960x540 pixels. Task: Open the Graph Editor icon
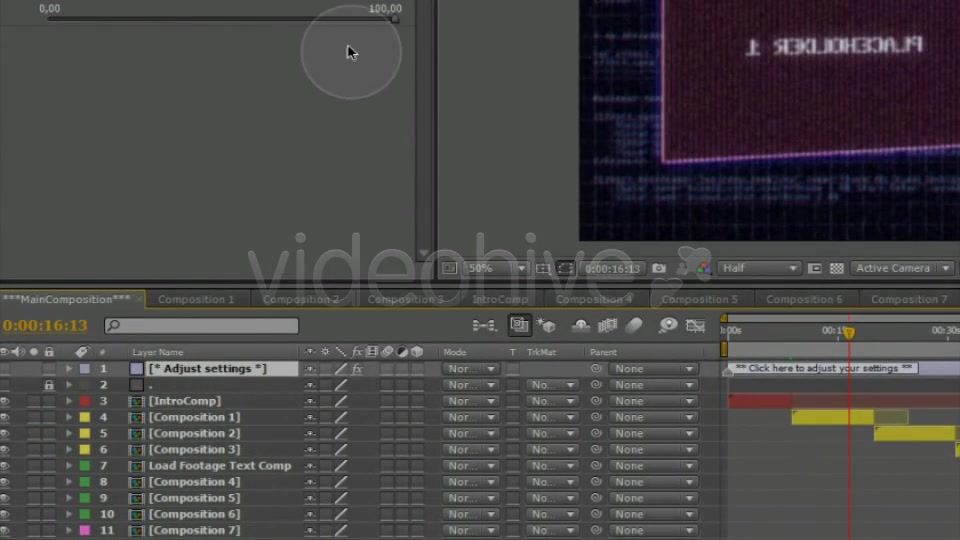696,326
